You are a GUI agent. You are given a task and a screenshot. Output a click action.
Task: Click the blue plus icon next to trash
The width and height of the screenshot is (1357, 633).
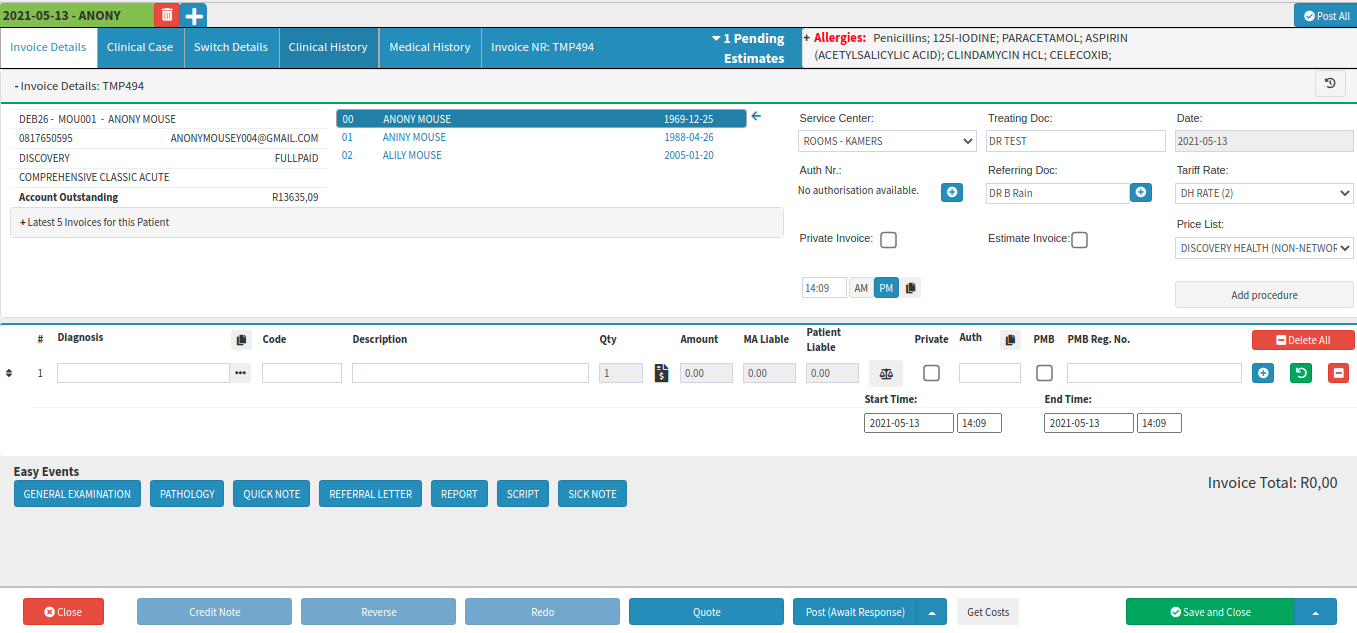195,15
